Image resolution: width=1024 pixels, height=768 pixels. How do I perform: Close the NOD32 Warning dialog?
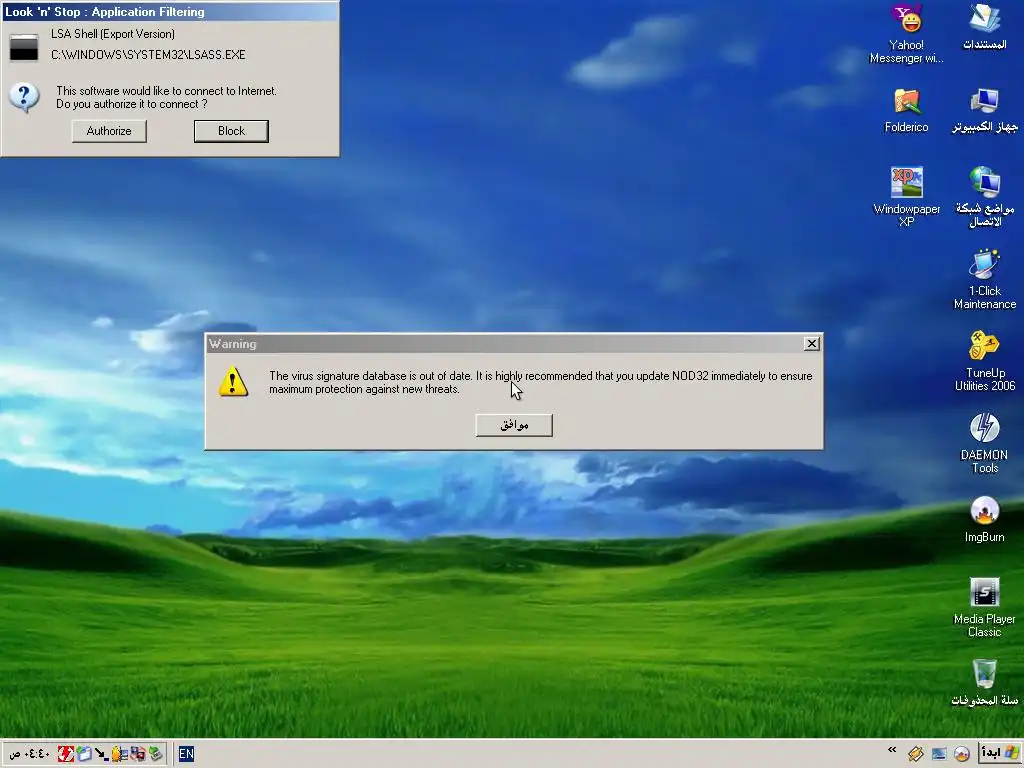pyautogui.click(x=812, y=344)
